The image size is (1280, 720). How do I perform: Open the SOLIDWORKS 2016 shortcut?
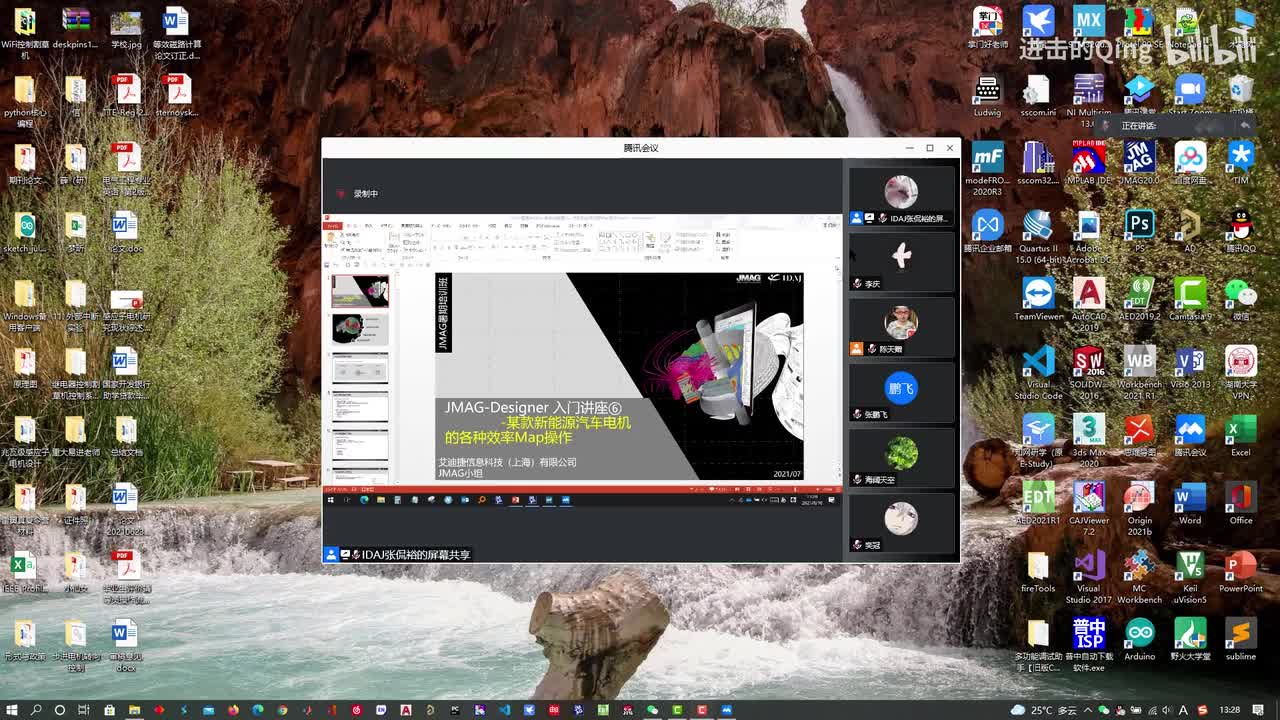coord(1088,372)
